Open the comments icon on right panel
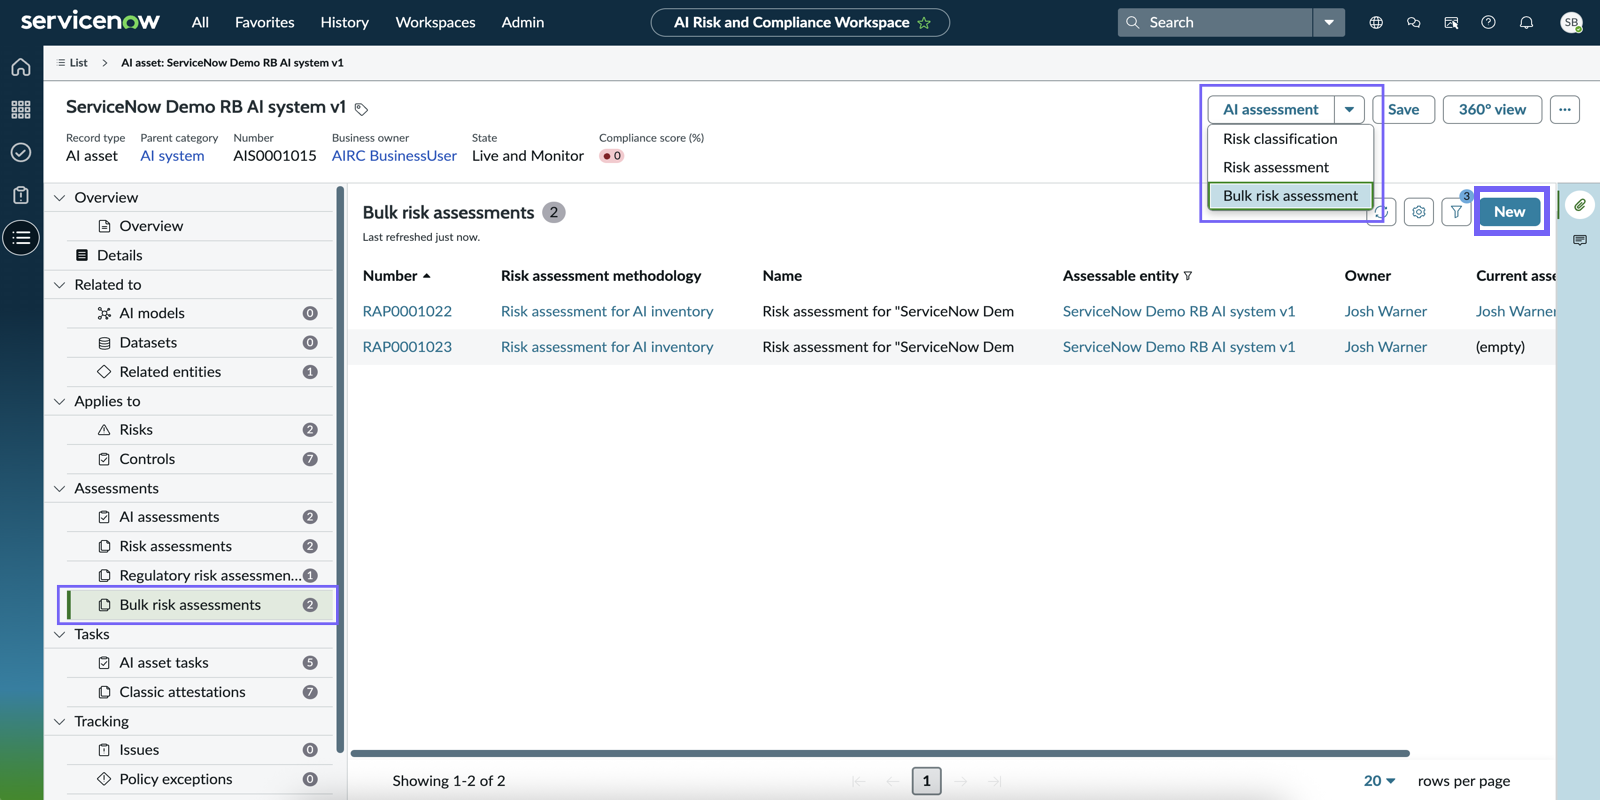Screen dimensions: 1600x800 pyautogui.click(x=1580, y=240)
